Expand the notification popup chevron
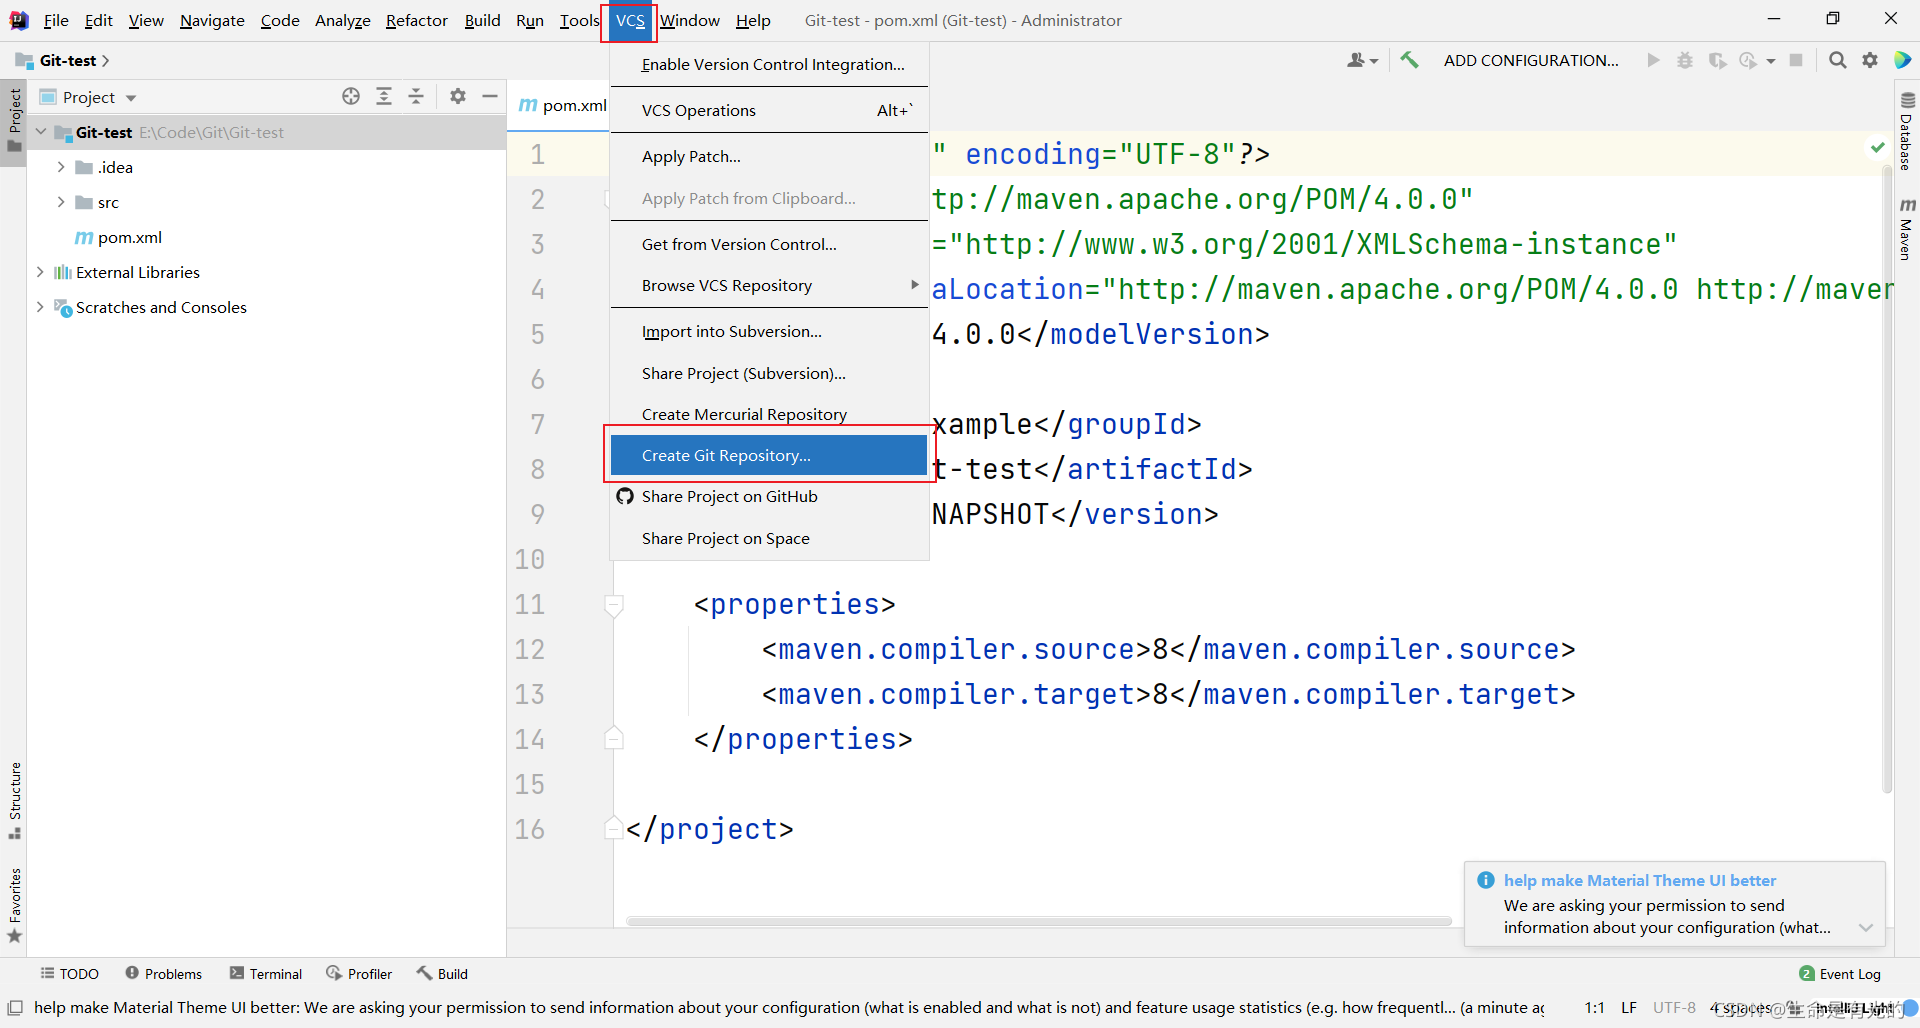The image size is (1920, 1028). (1865, 927)
